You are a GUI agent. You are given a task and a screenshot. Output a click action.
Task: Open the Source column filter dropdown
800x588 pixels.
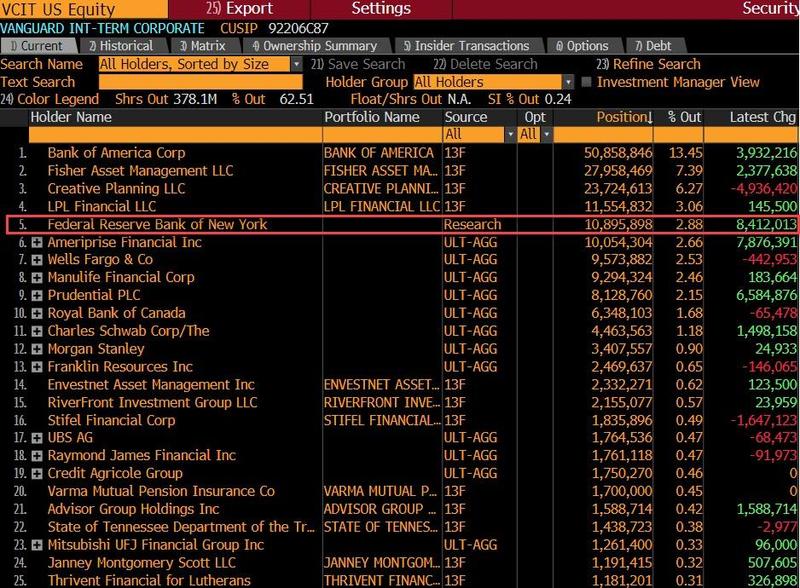(509, 135)
